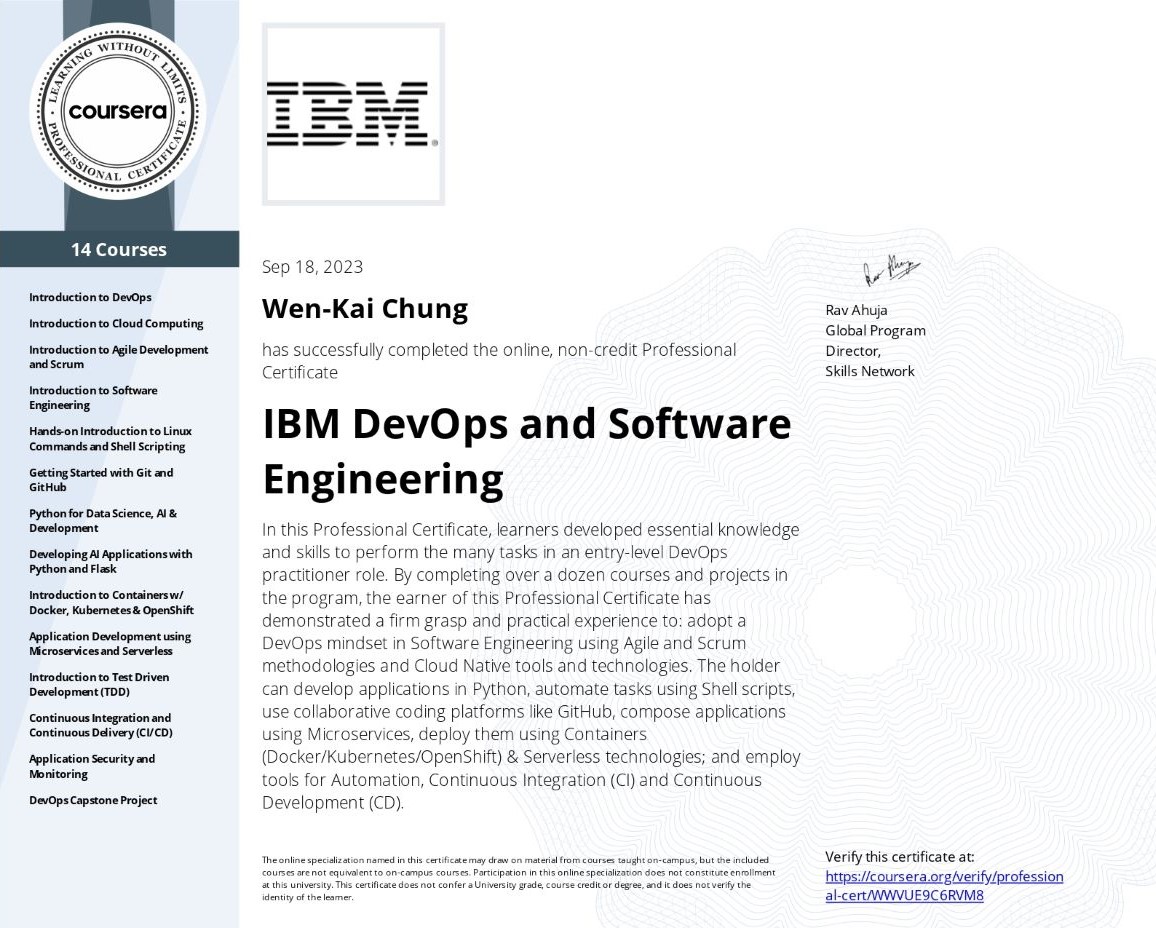1156x928 pixels.
Task: Click the Coursera professional certificate seal
Action: pyautogui.click(x=118, y=111)
